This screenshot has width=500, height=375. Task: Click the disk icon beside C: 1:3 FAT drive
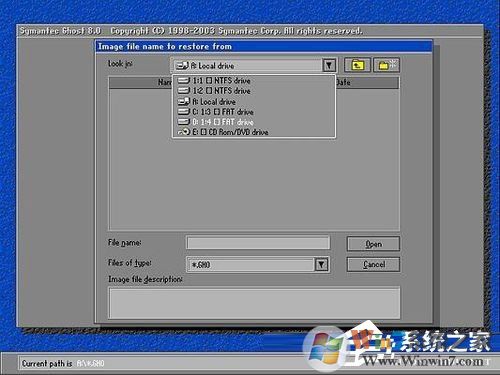pyautogui.click(x=184, y=112)
